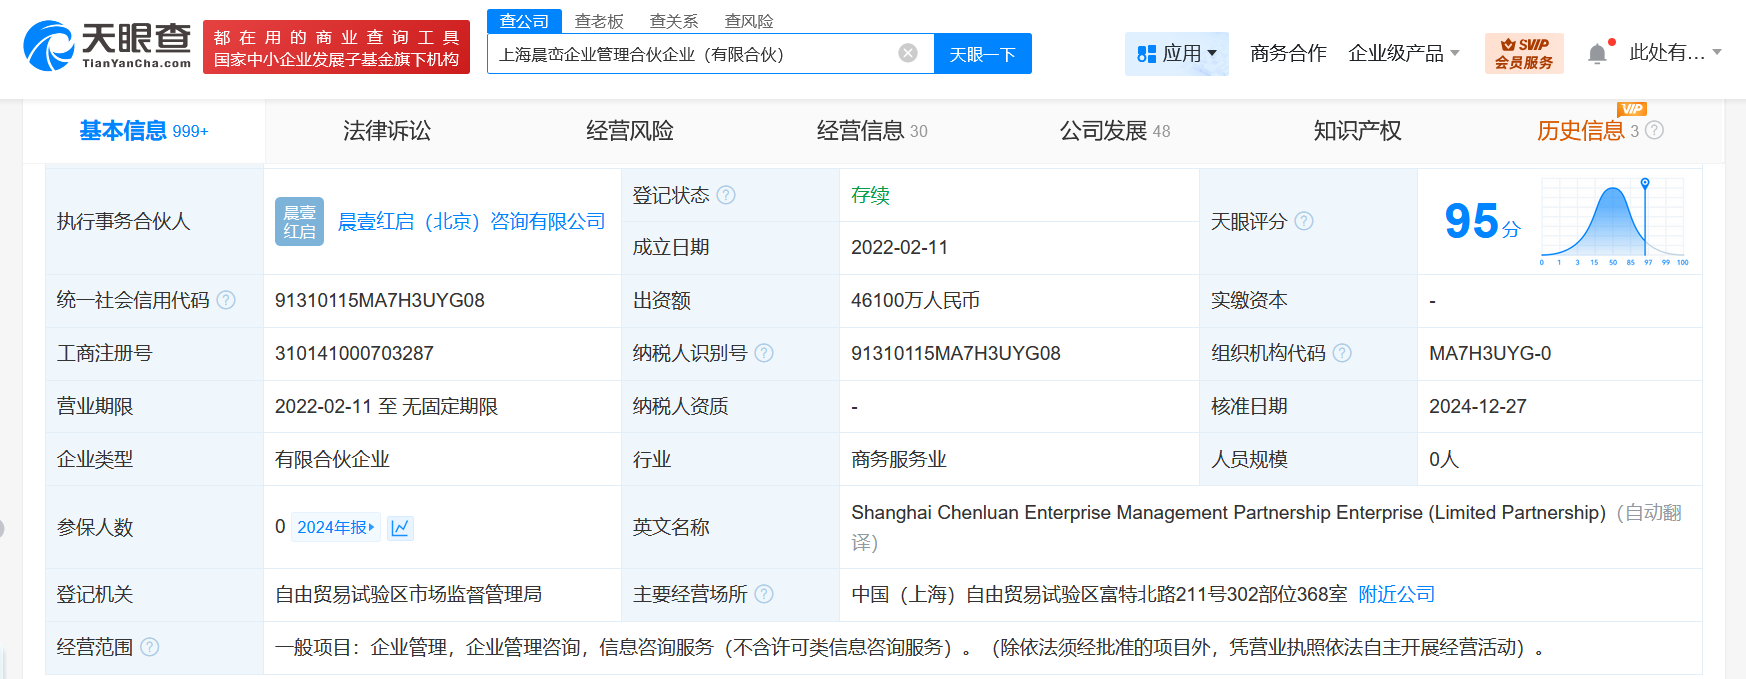Open the 商务合作 link
This screenshot has height=679, width=1746.
(1288, 53)
